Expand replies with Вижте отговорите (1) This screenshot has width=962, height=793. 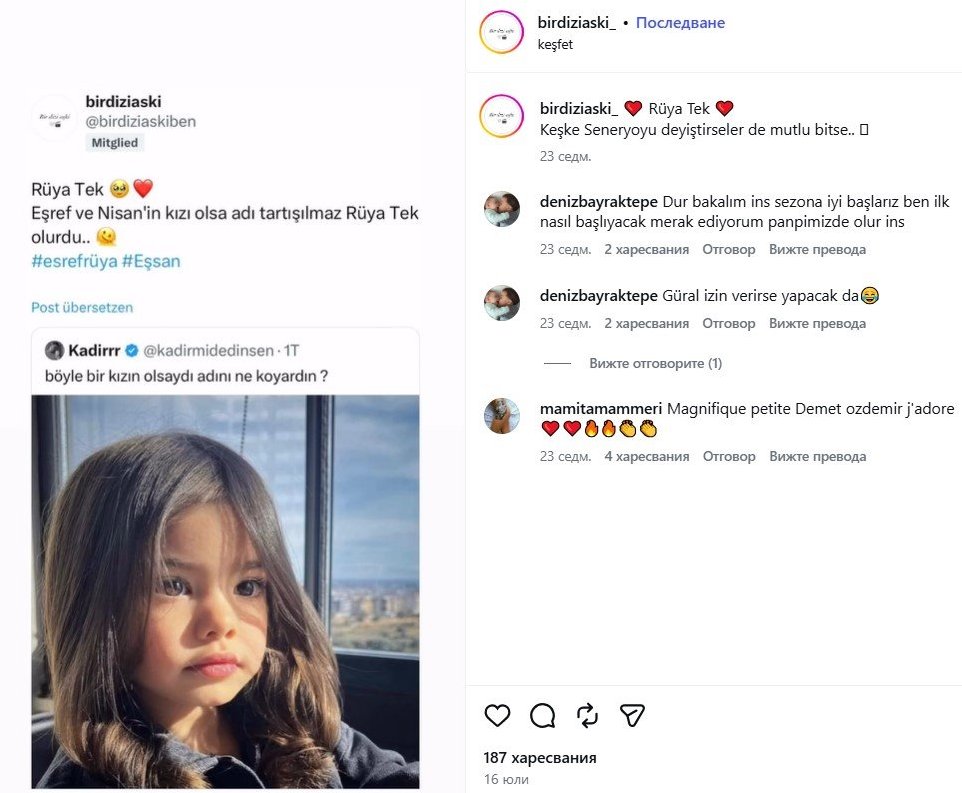655,363
